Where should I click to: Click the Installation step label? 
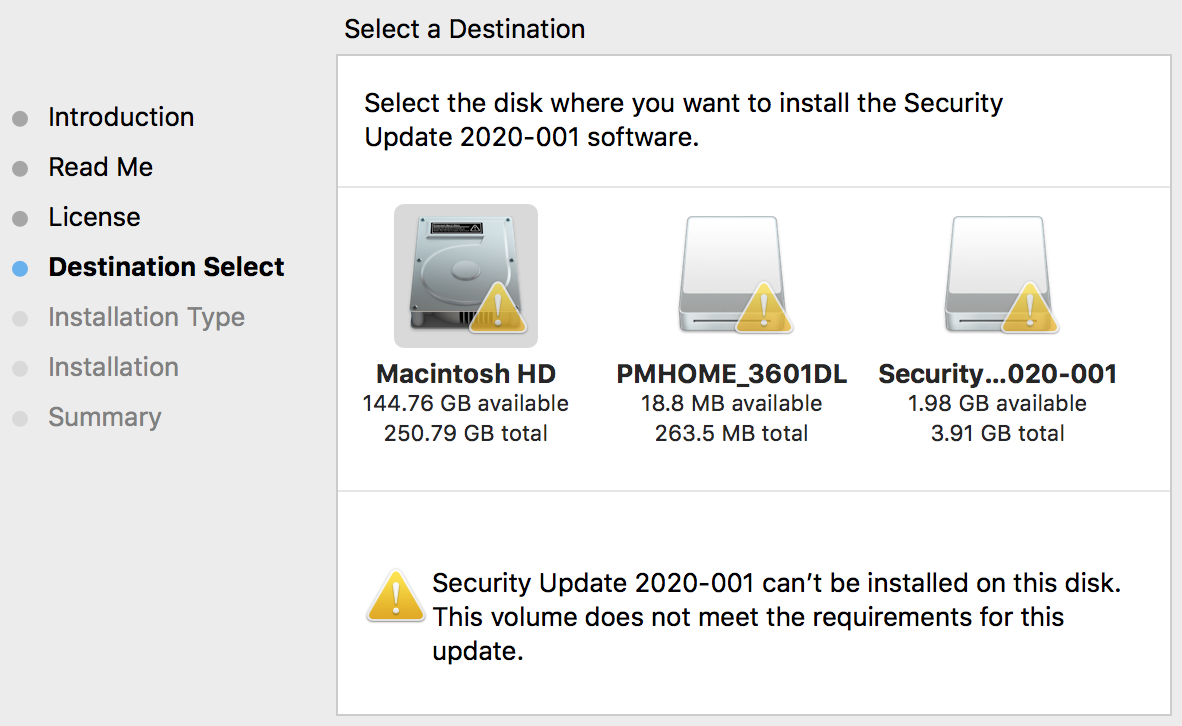click(x=113, y=367)
